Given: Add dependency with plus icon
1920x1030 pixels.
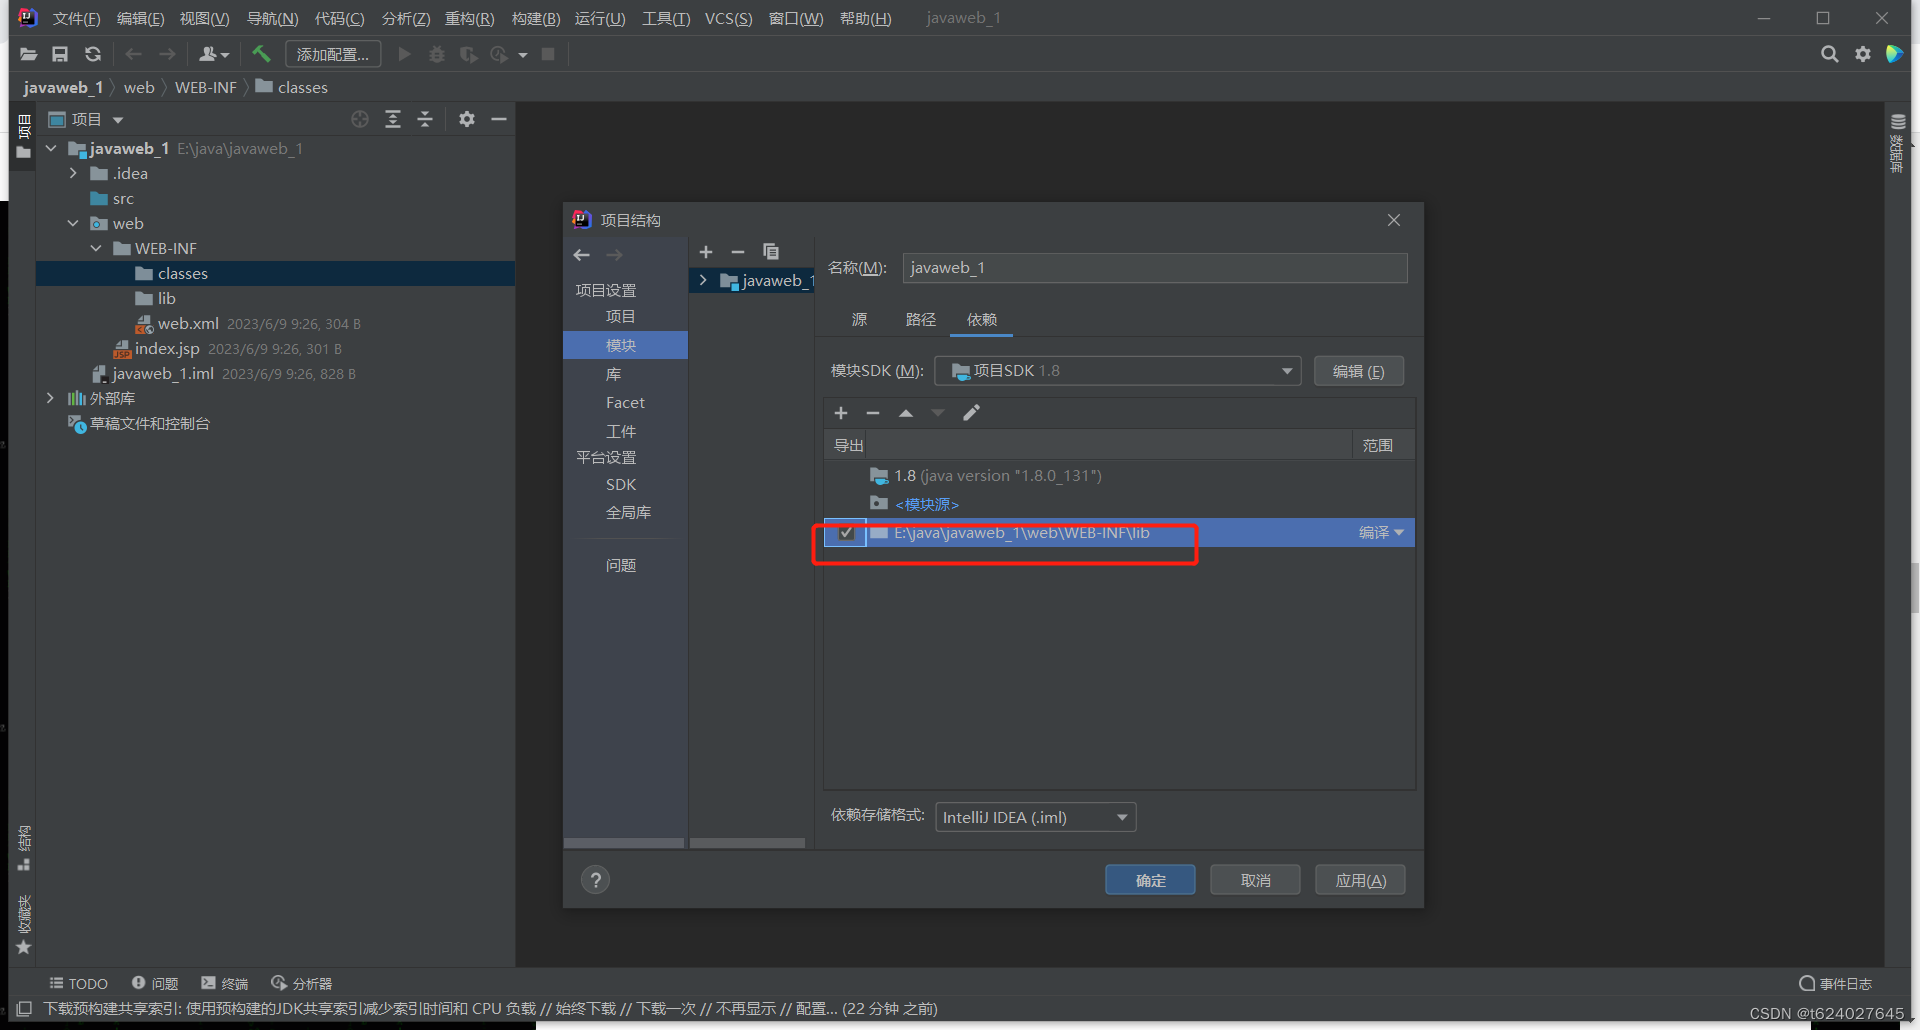Looking at the screenshot, I should (x=841, y=413).
